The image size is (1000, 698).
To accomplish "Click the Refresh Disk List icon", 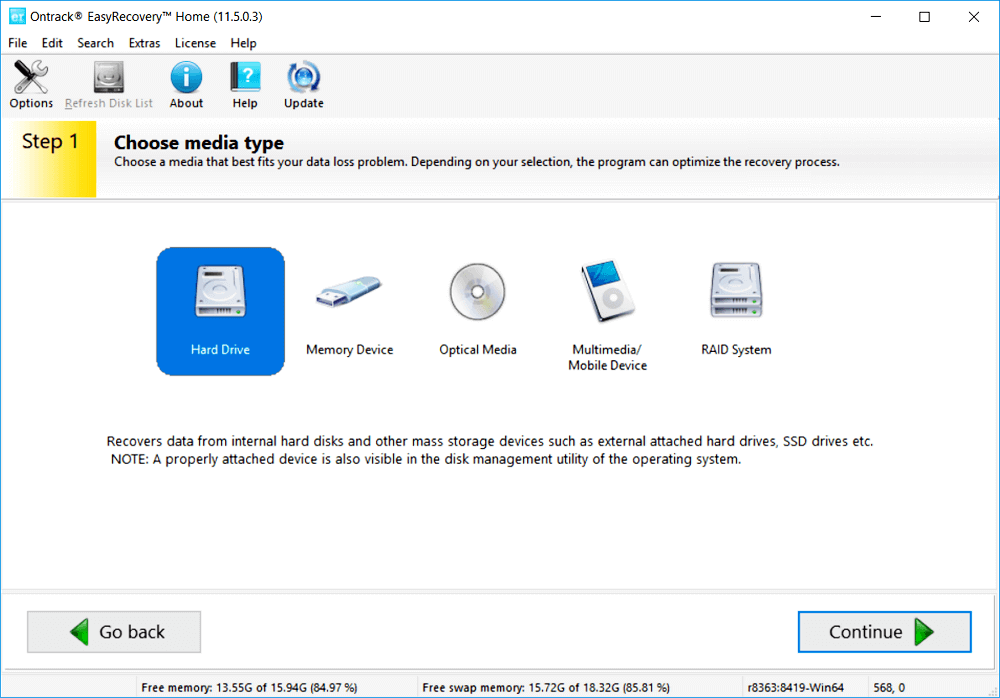I will [x=108, y=84].
